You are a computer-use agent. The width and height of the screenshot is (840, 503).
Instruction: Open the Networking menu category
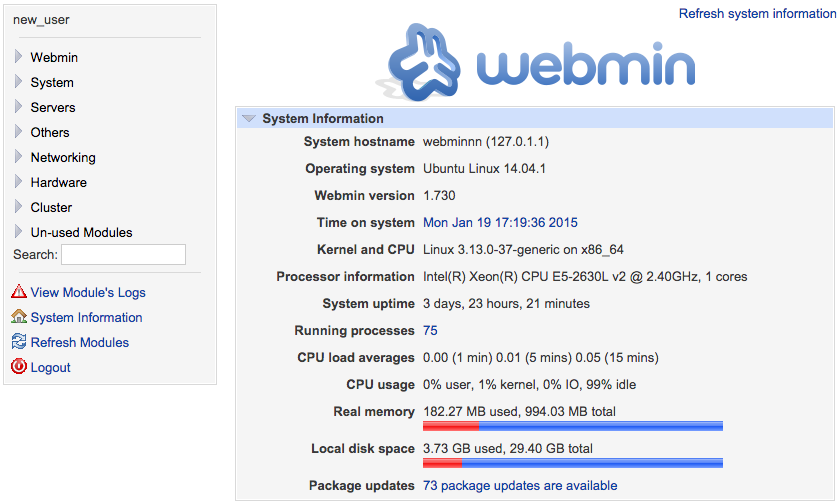pyautogui.click(x=63, y=157)
